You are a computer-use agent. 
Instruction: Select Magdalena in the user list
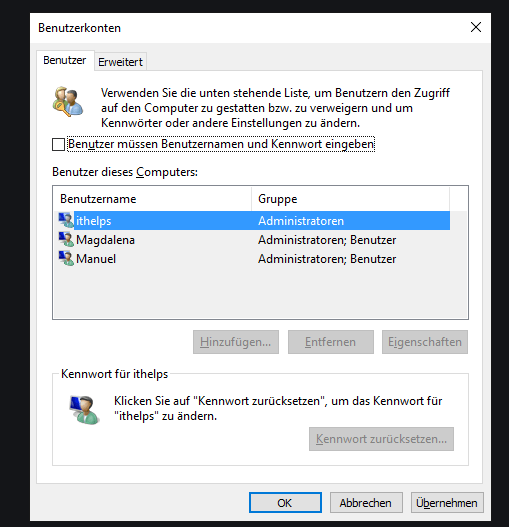254,240
